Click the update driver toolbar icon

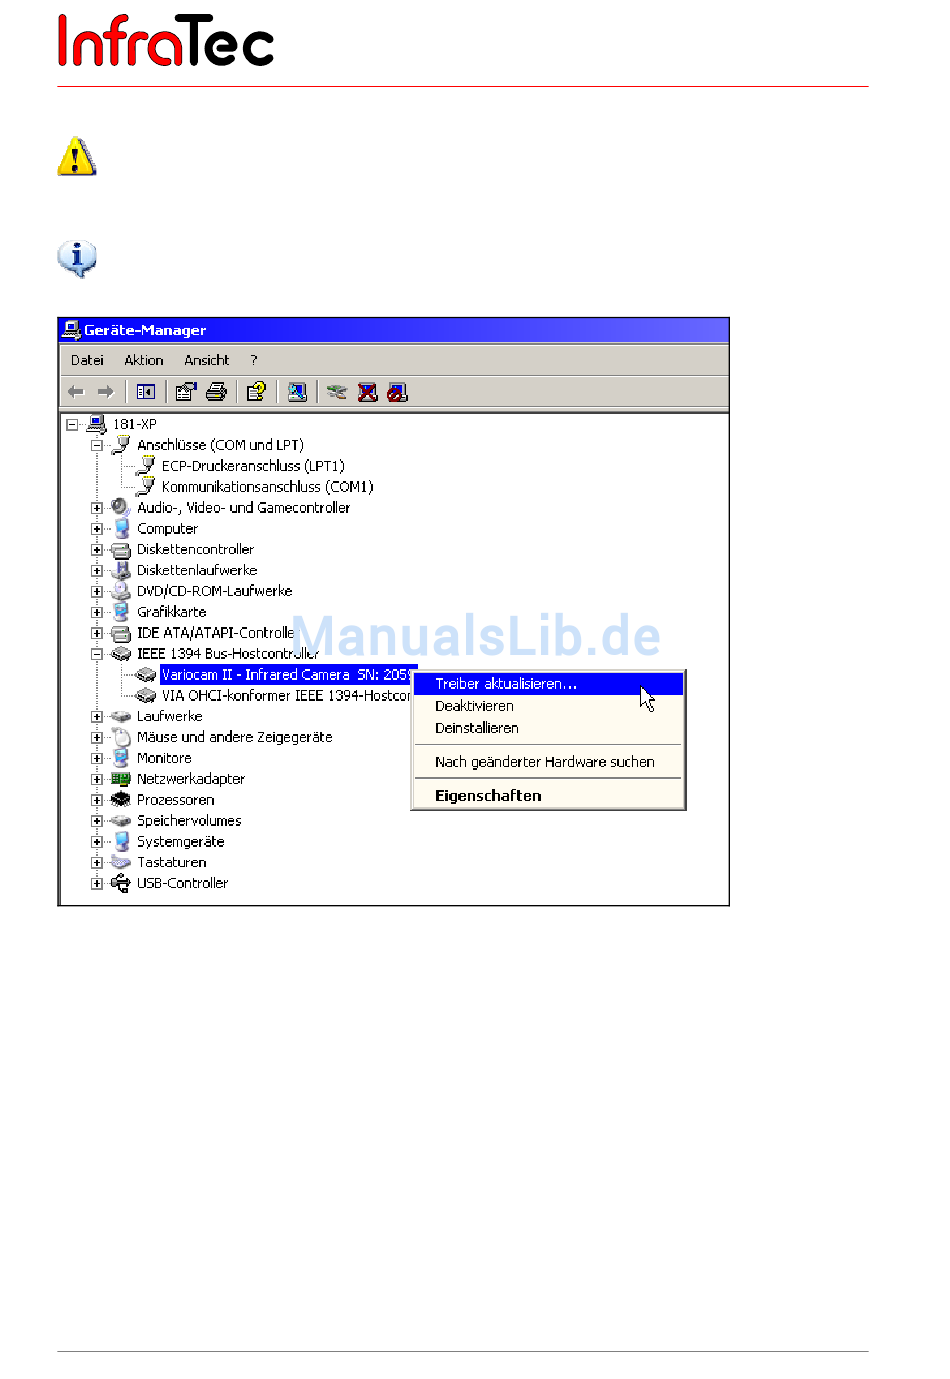pos(337,392)
